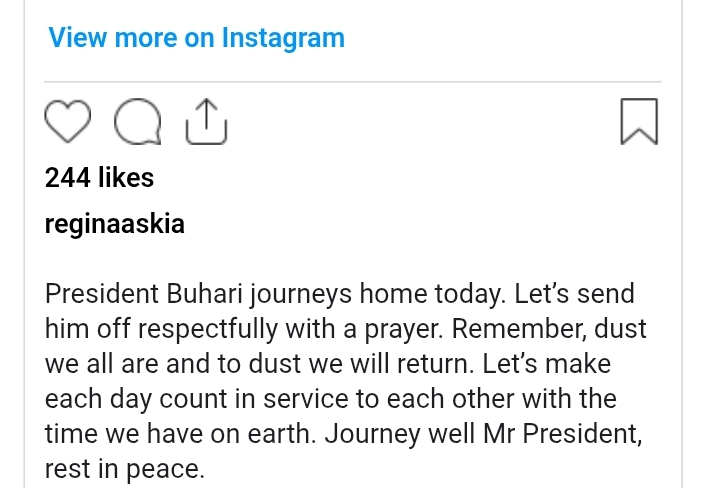The height and width of the screenshot is (488, 720).
Task: Click the word likes beside 244
Action: [x=126, y=178]
